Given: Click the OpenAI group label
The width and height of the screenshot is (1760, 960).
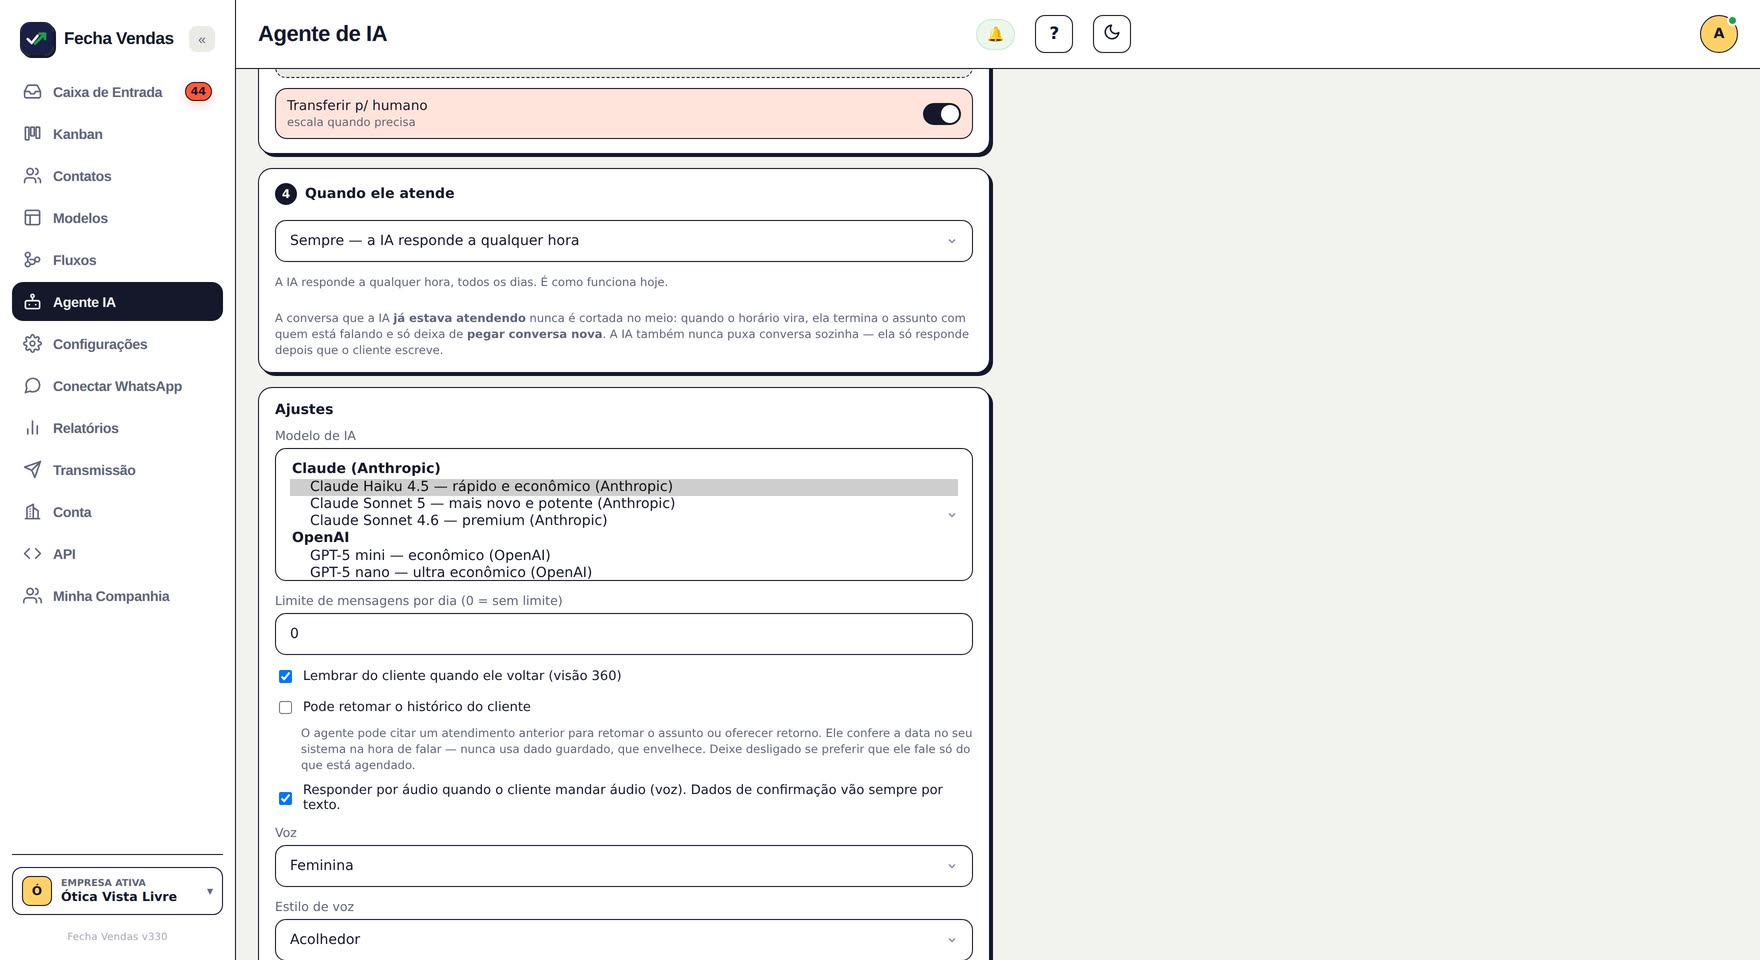Looking at the screenshot, I should (x=320, y=538).
